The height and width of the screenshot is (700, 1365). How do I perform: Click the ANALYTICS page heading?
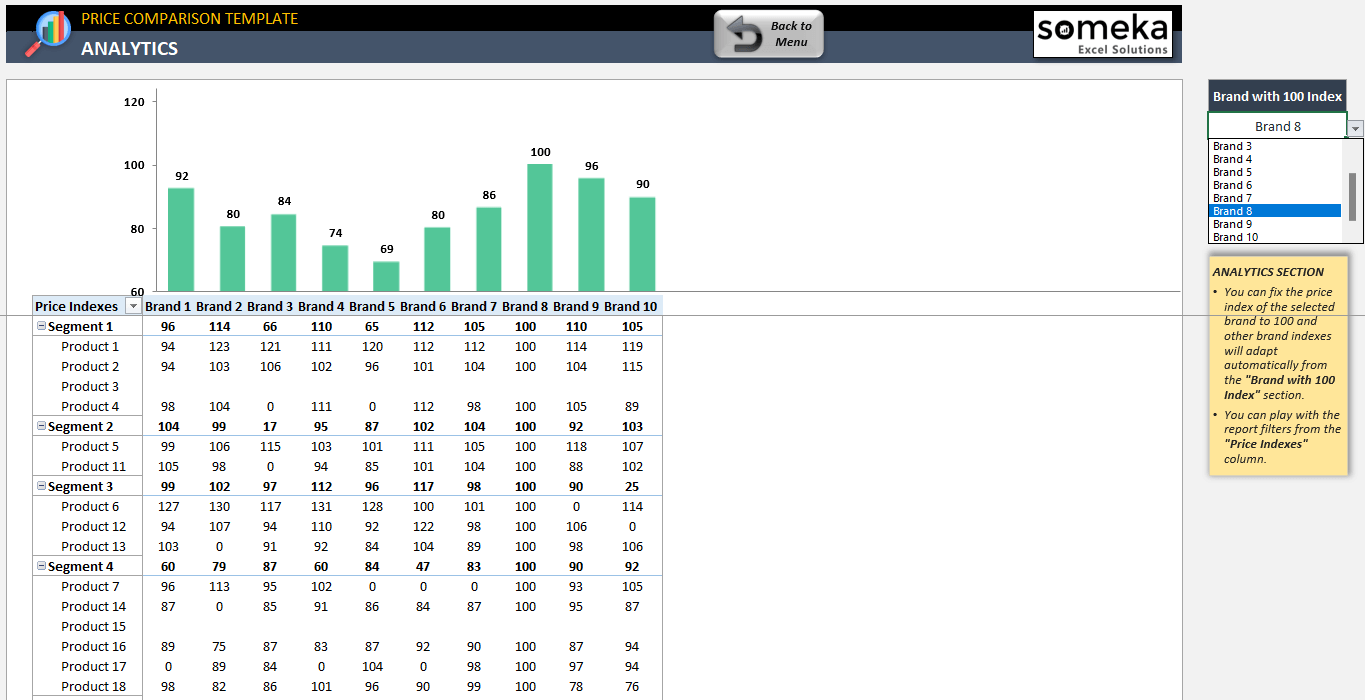130,48
